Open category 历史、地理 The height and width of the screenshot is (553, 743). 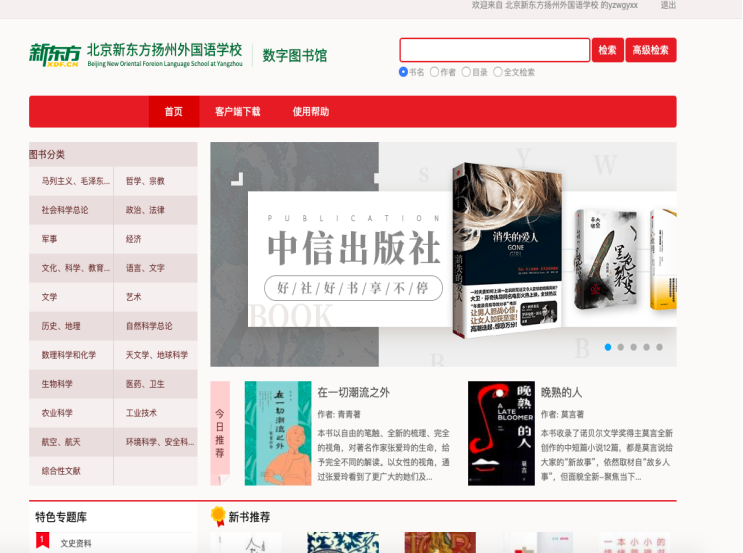(61, 326)
